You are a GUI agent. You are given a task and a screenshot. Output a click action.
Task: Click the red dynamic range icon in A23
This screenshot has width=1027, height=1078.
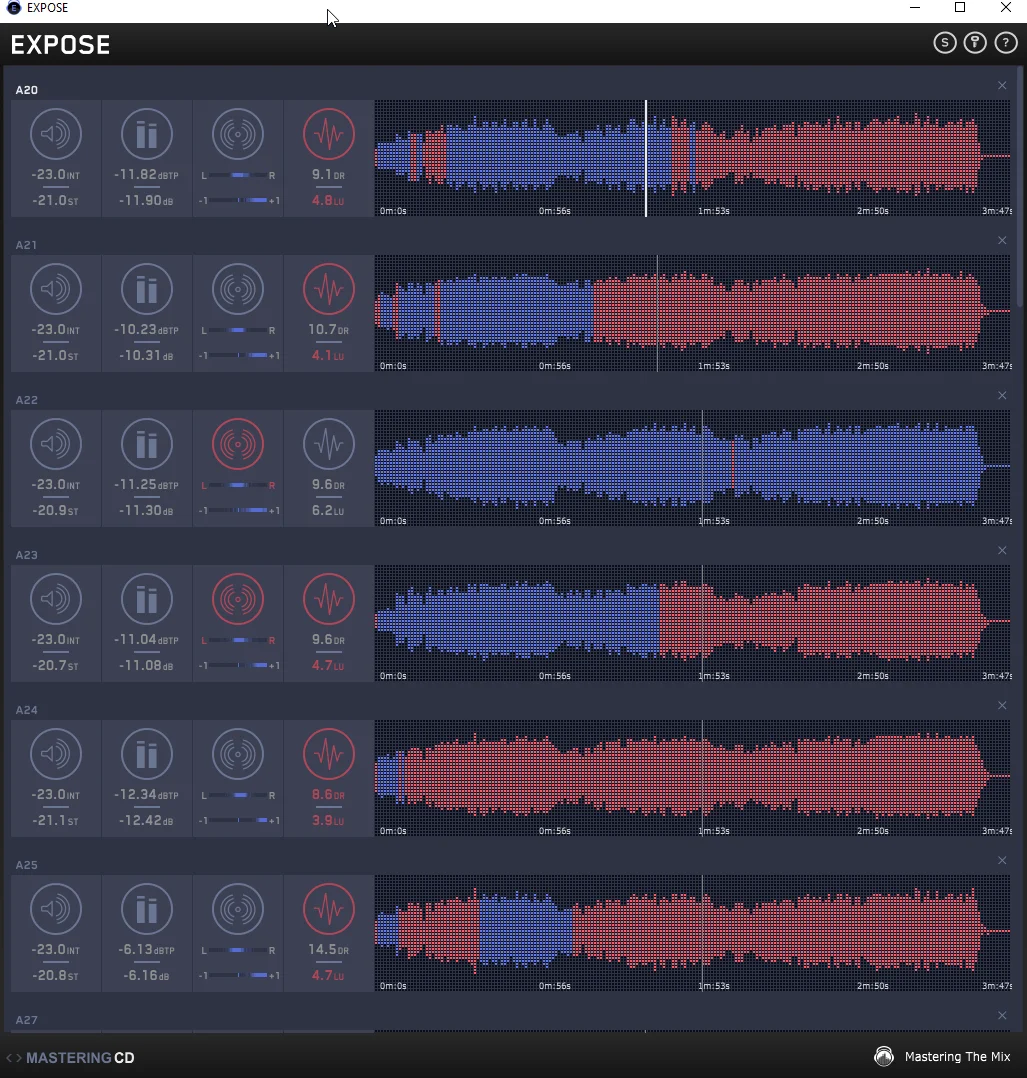[x=329, y=599]
